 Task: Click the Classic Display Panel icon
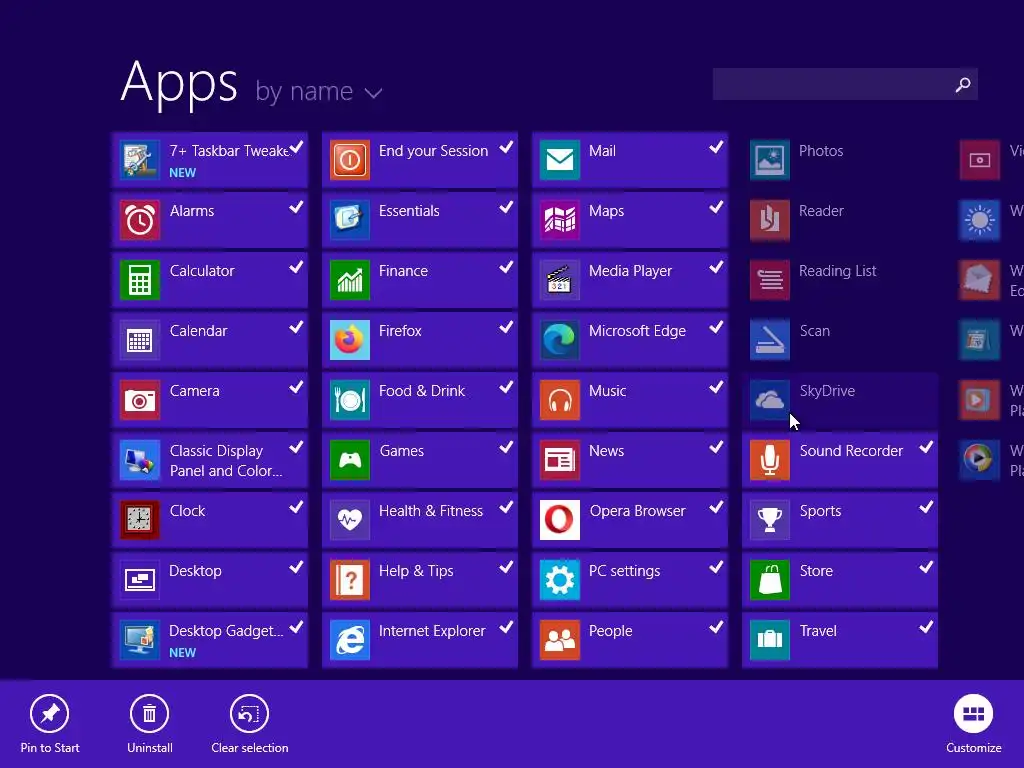pyautogui.click(x=140, y=460)
